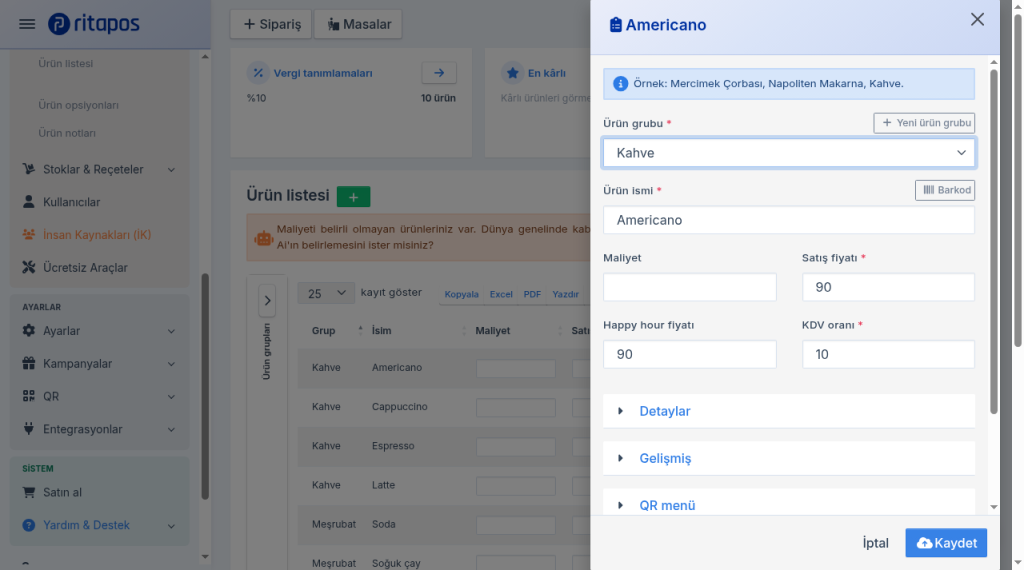The height and width of the screenshot is (570, 1024).
Task: Click the empty Maliyet input field
Action: coord(690,287)
